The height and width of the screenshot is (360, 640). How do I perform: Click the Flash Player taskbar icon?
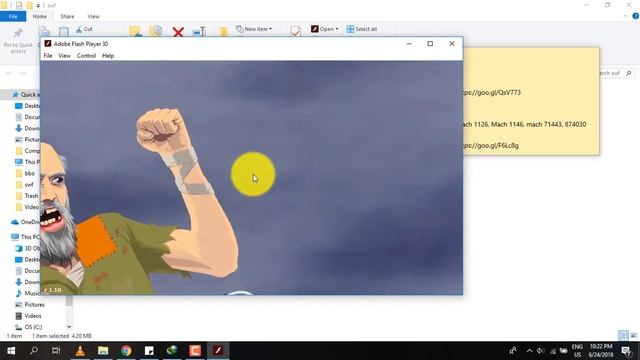(x=218, y=351)
